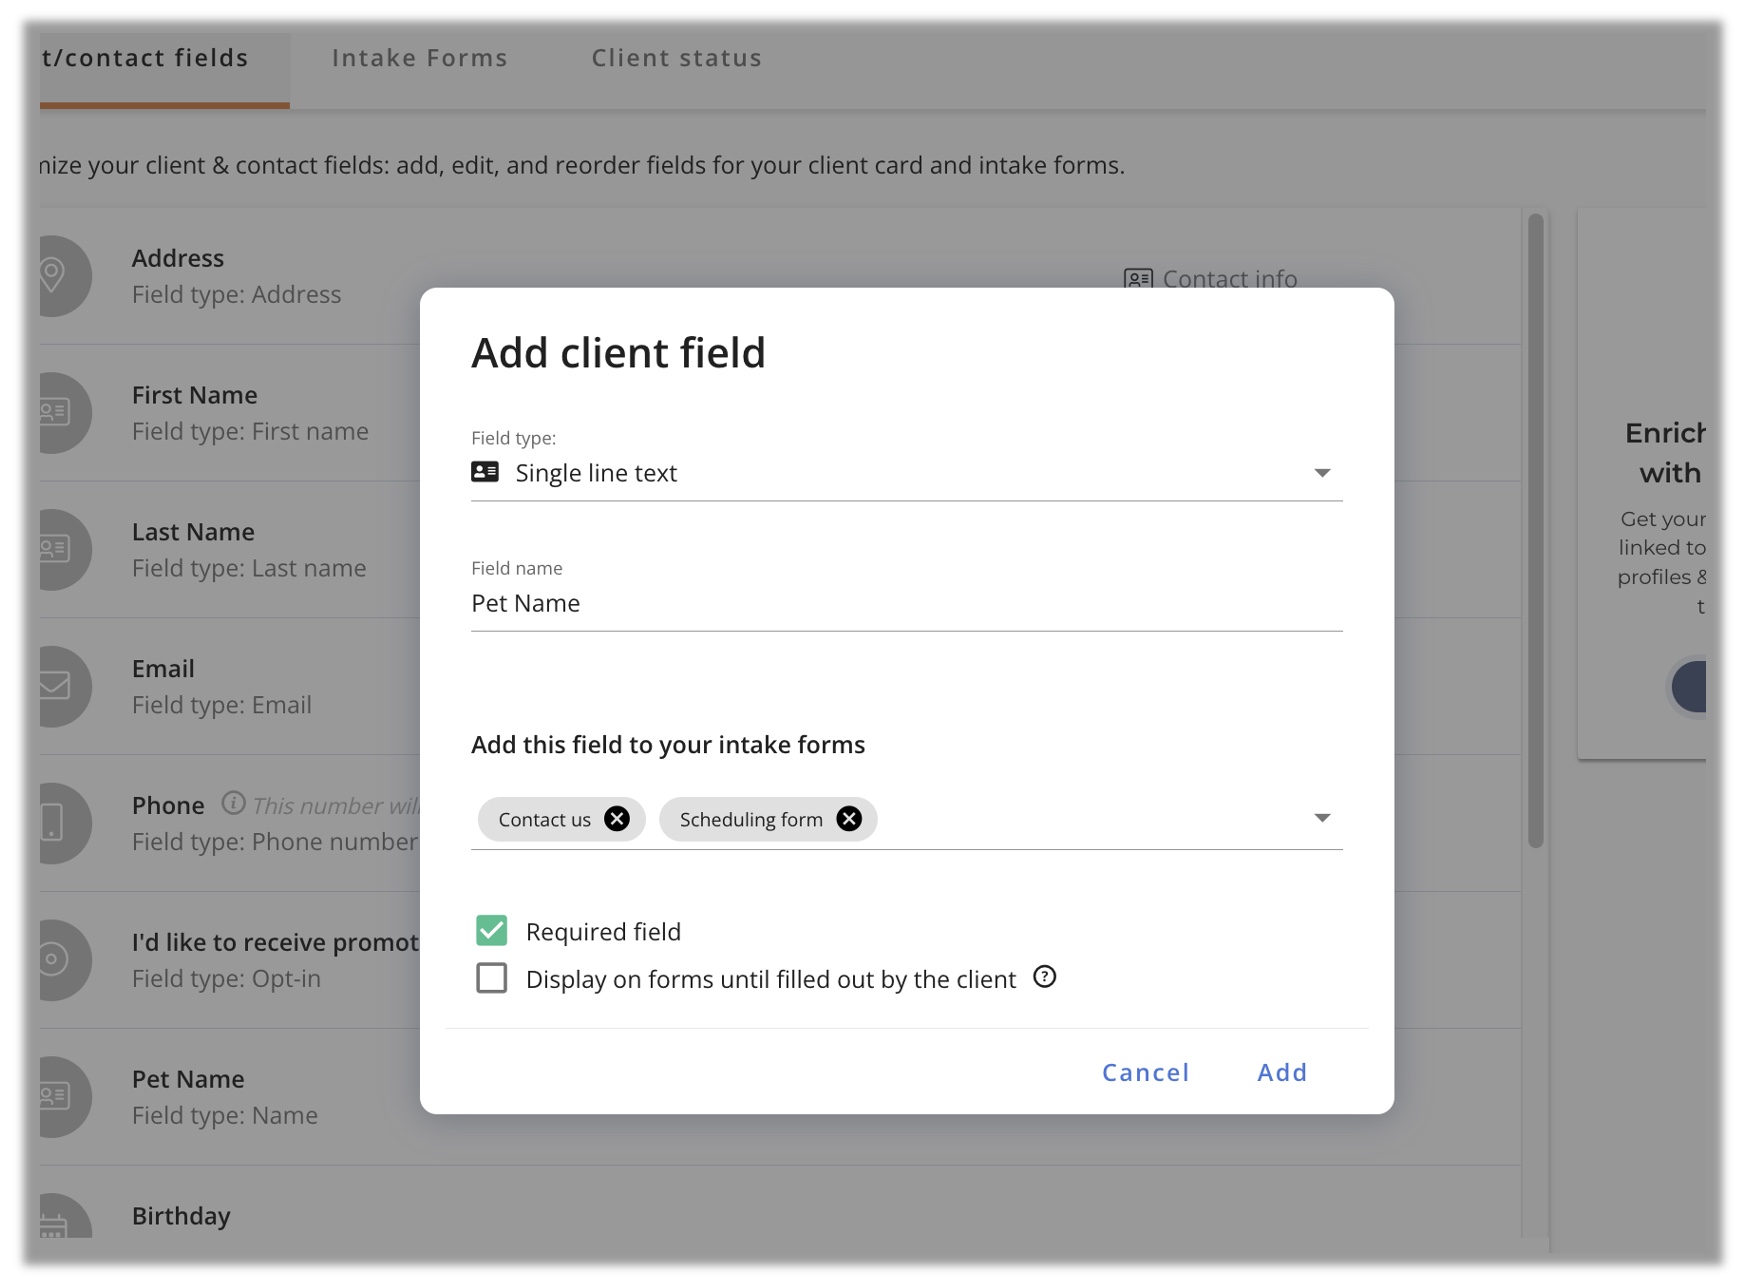1754x1284 pixels.
Task: Open the Single line text field type selector
Action: pos(906,473)
